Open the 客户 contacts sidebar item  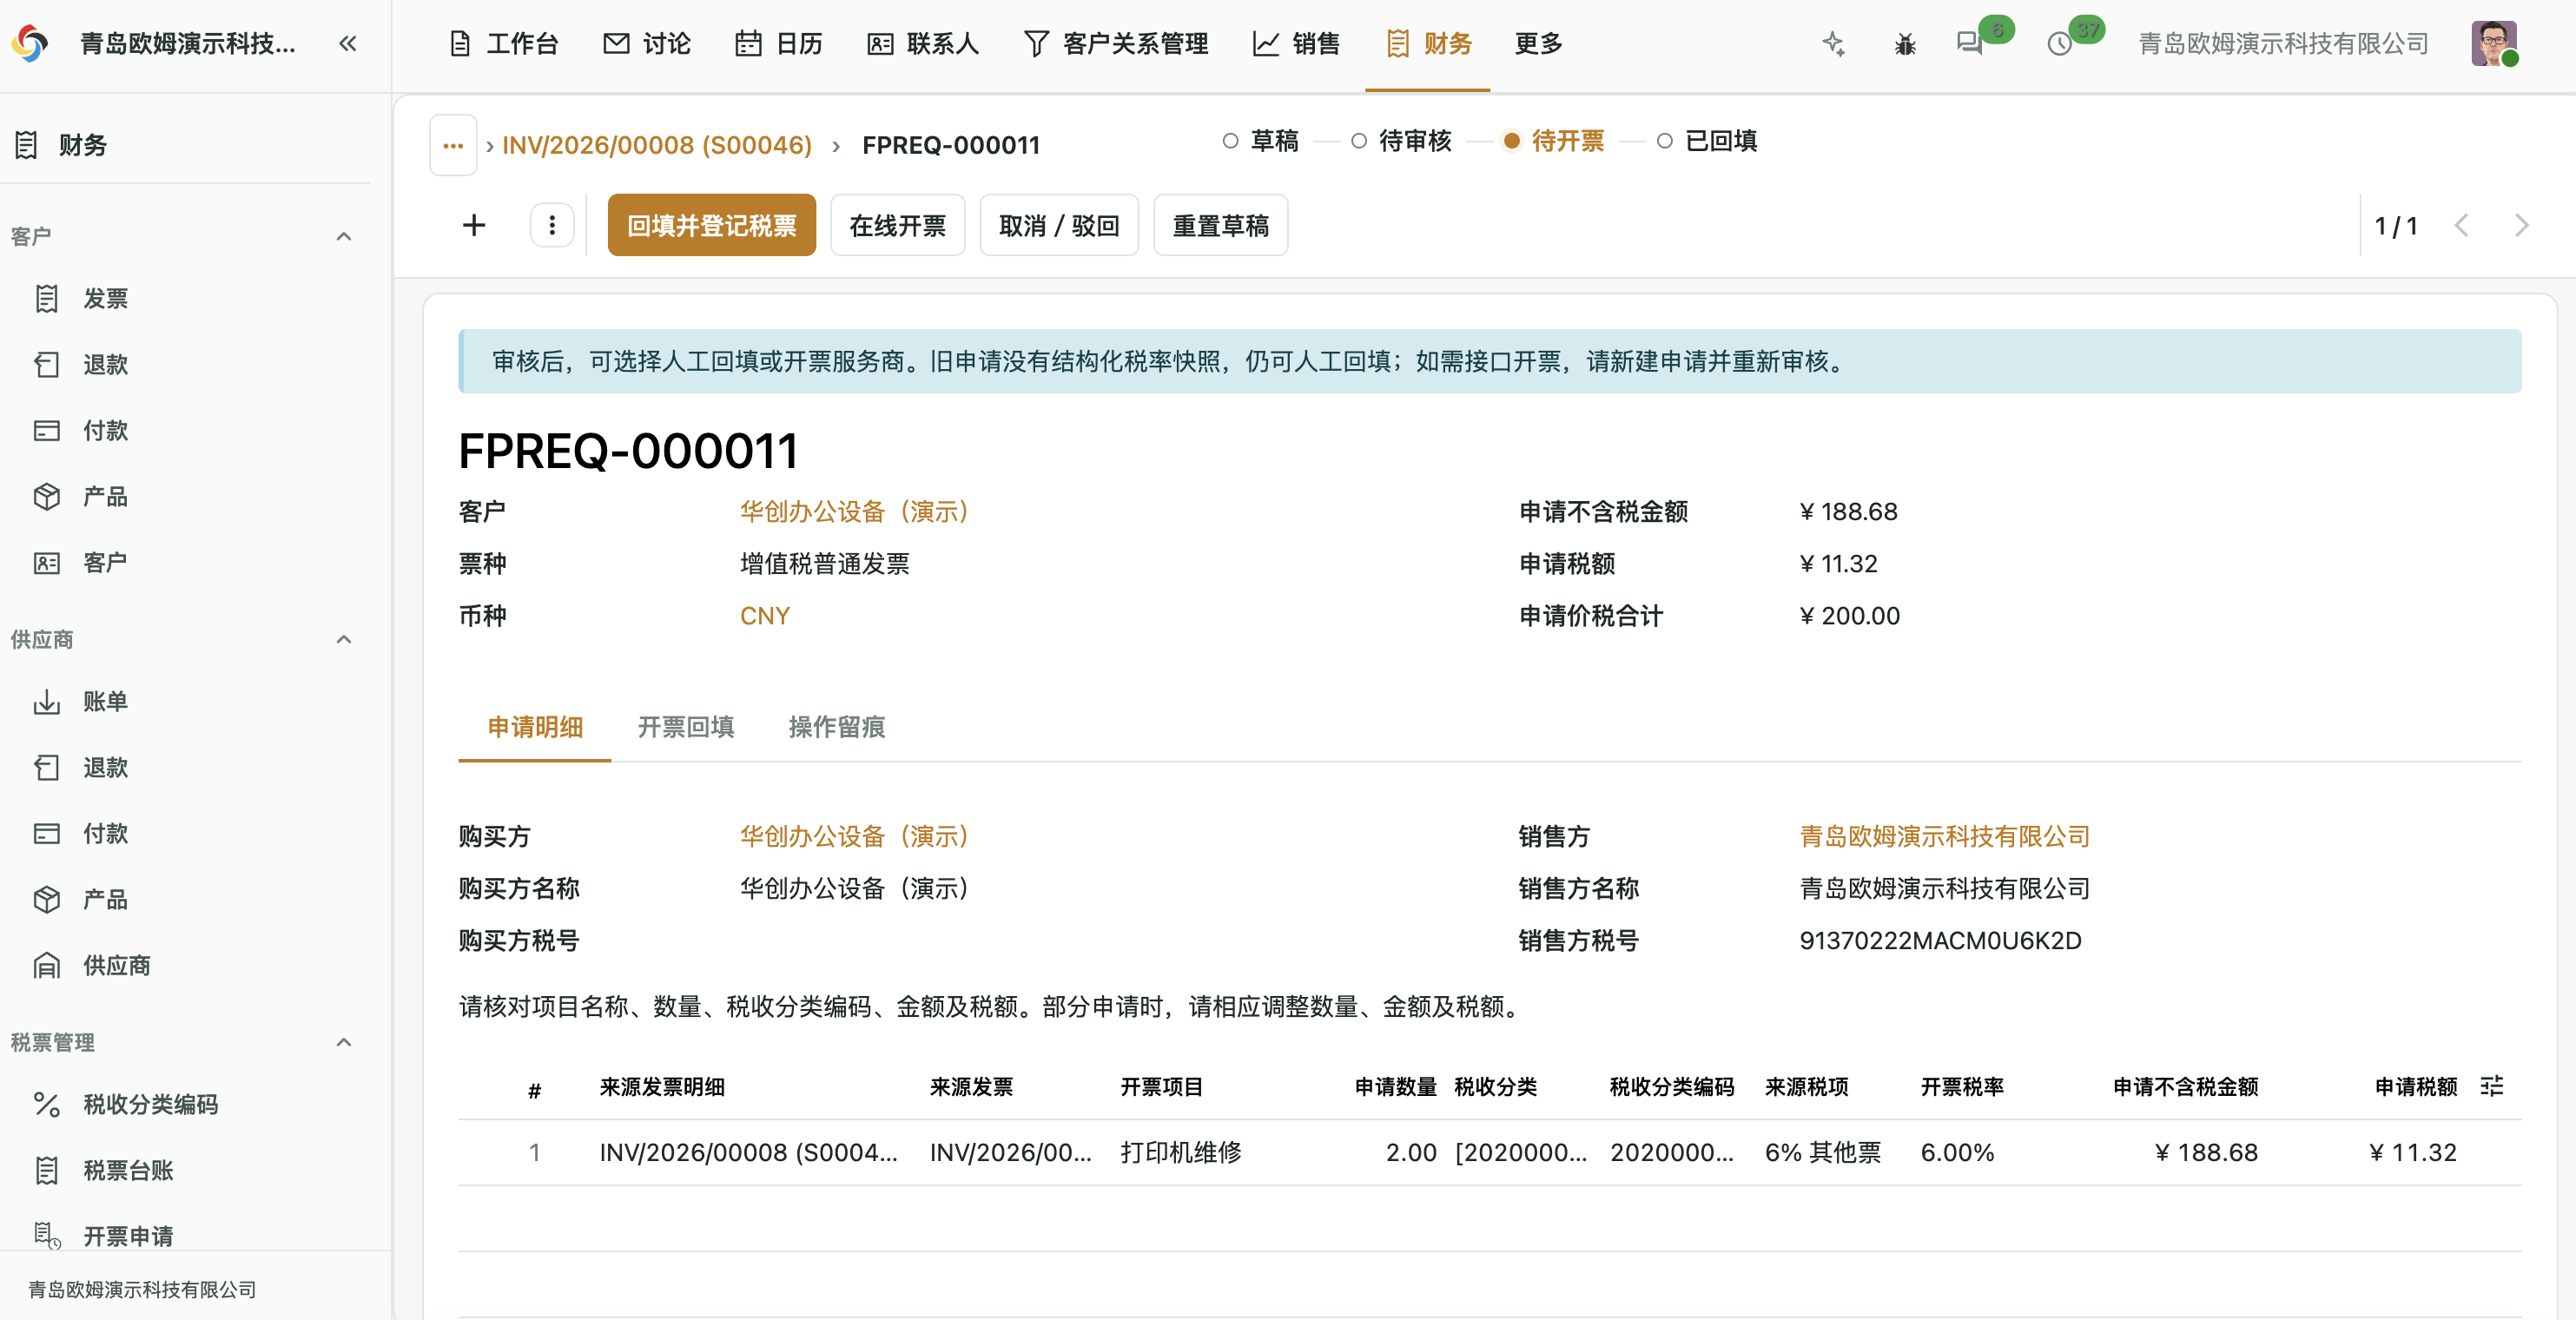click(105, 562)
